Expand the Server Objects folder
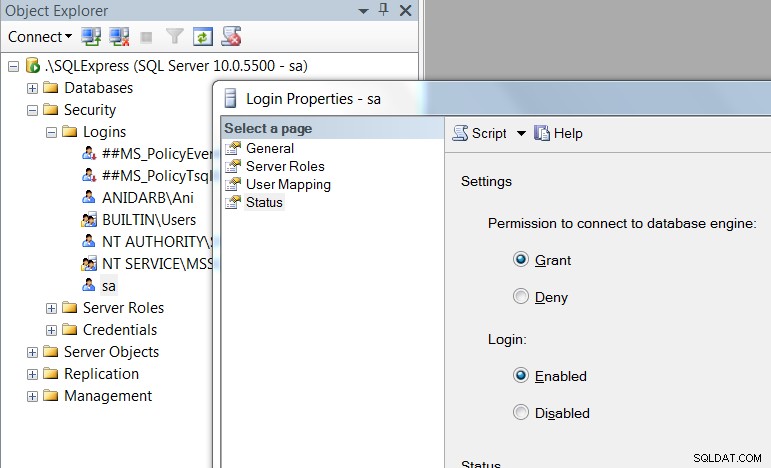The height and width of the screenshot is (468, 771). (32, 352)
